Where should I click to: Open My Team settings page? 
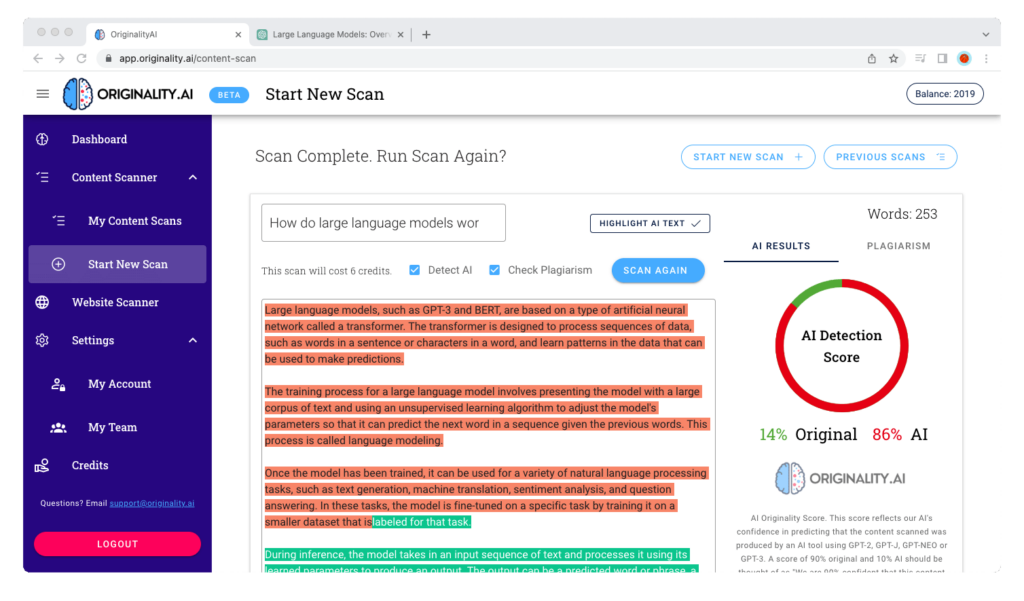pyautogui.click(x=118, y=427)
